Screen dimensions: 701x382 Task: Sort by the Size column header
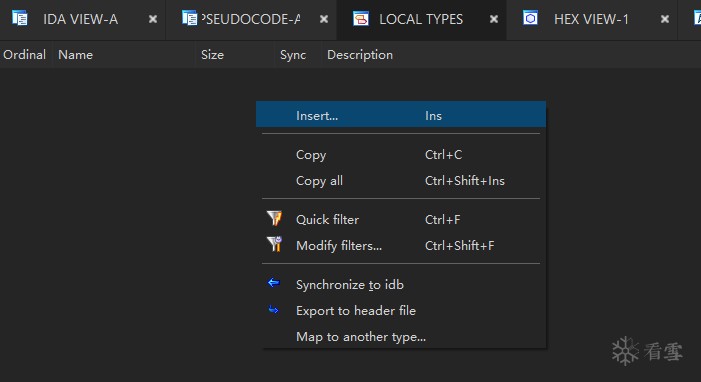click(212, 55)
